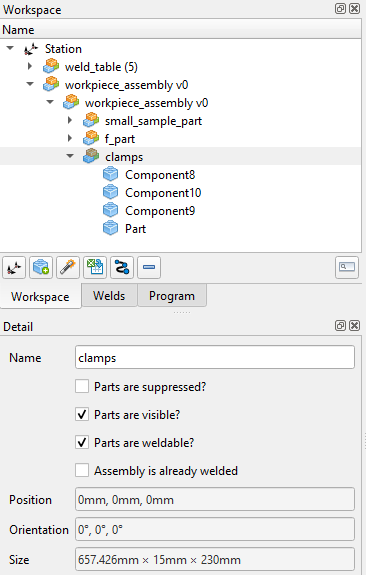The width and height of the screenshot is (366, 575).
Task: Click the clamps assembly icon
Action: click(91, 157)
